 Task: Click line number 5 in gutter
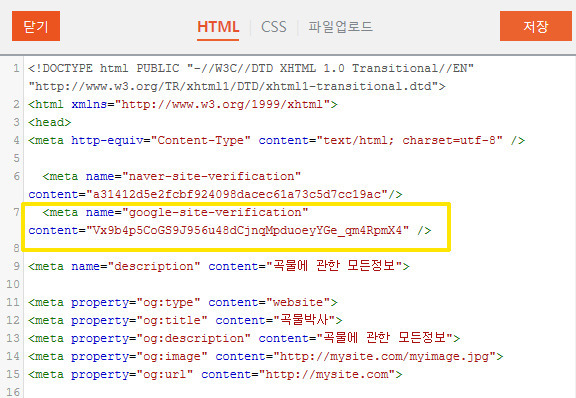coord(17,158)
